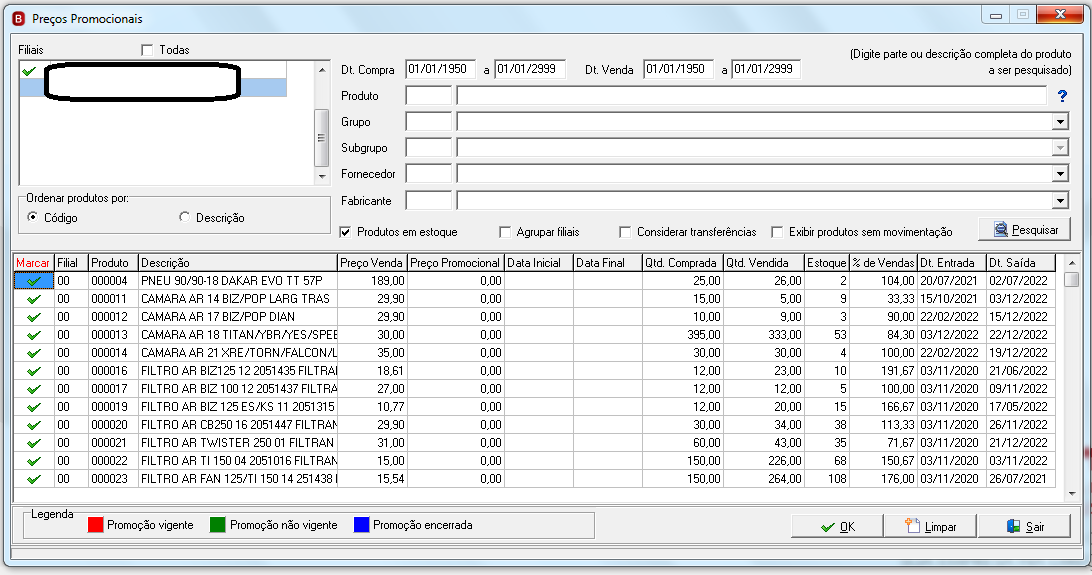Screen dimensions: 1092x575
Task: Click the Preço Promocional column header
Action: pos(455,262)
